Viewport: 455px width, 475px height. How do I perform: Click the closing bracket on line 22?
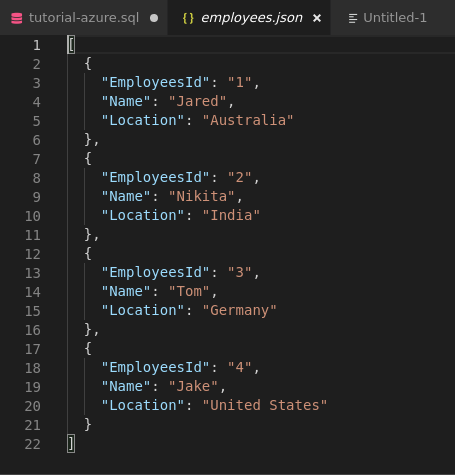tap(71, 444)
